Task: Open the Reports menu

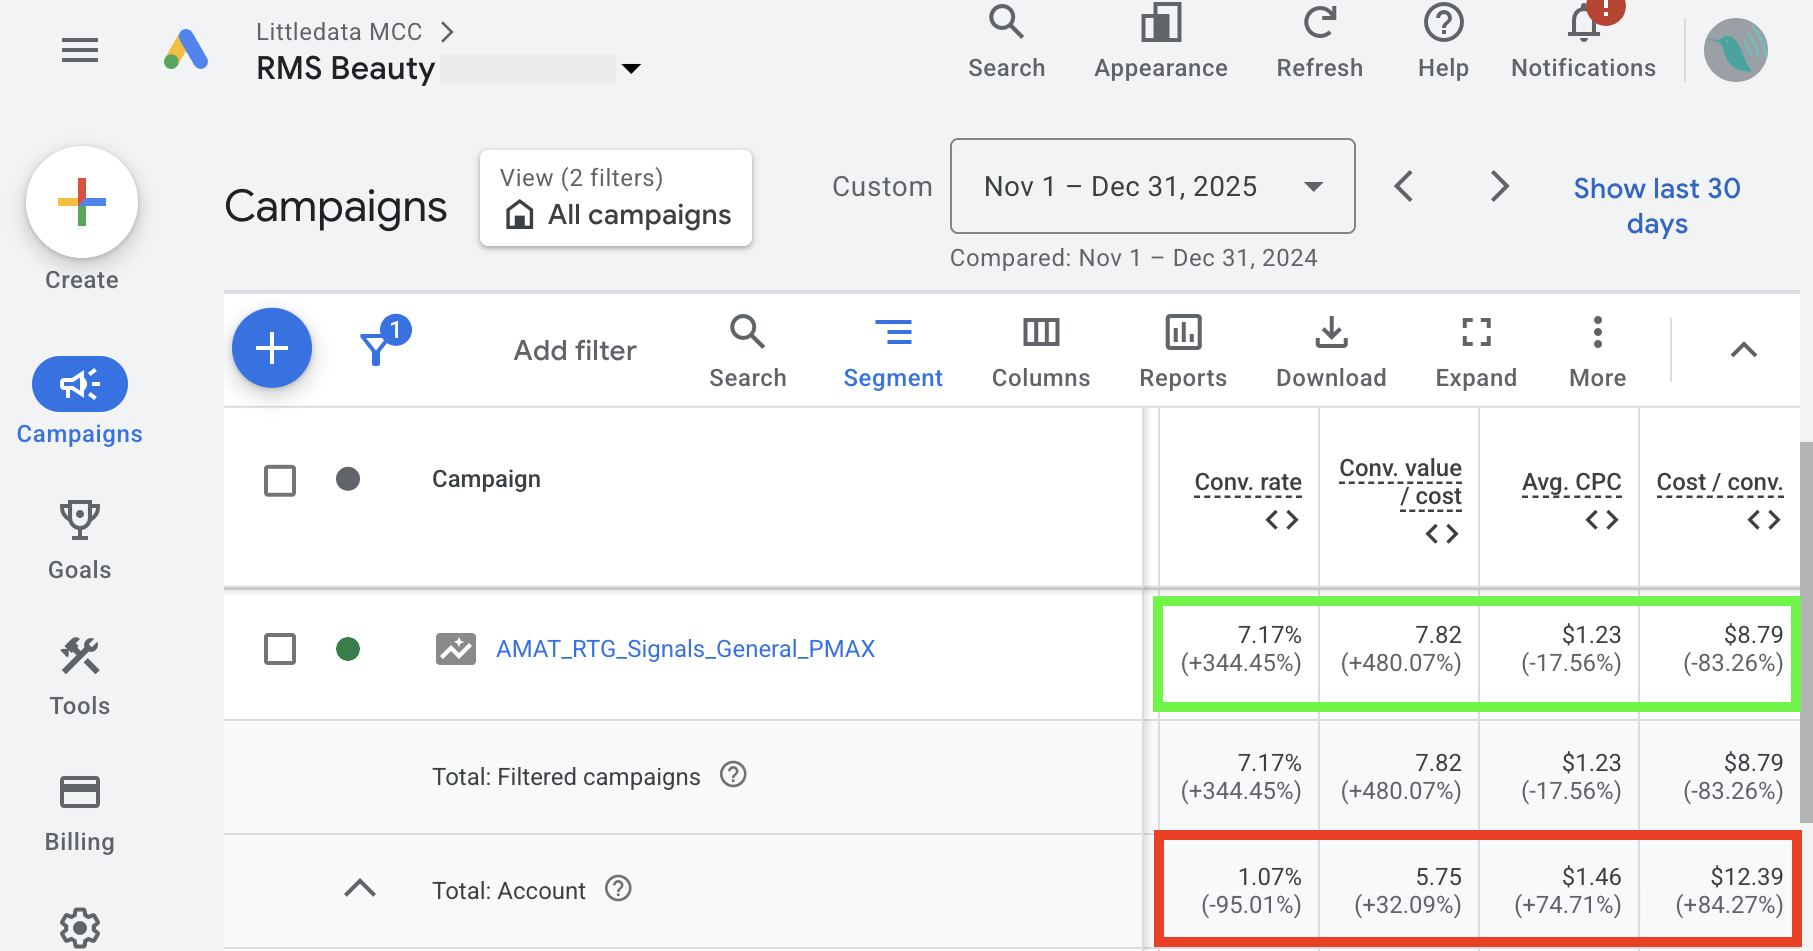Action: pyautogui.click(x=1183, y=351)
